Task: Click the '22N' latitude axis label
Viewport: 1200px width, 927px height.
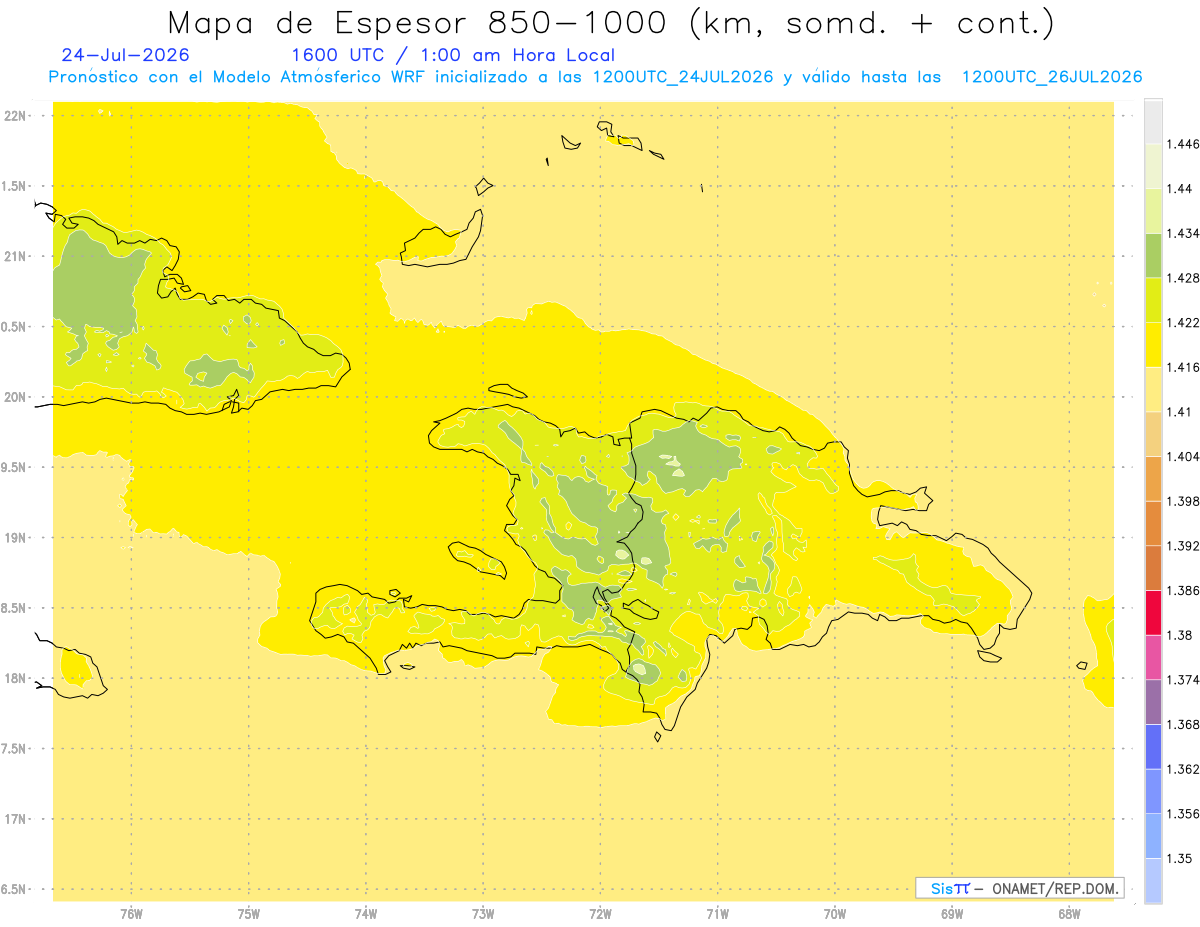Action: tap(17, 116)
